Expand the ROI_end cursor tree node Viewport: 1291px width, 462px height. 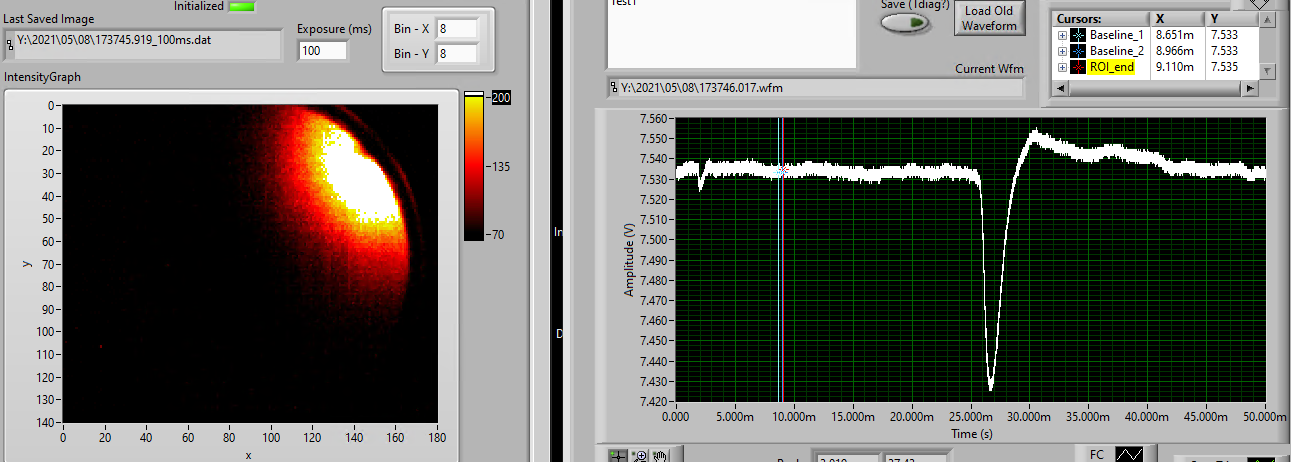pos(1062,67)
